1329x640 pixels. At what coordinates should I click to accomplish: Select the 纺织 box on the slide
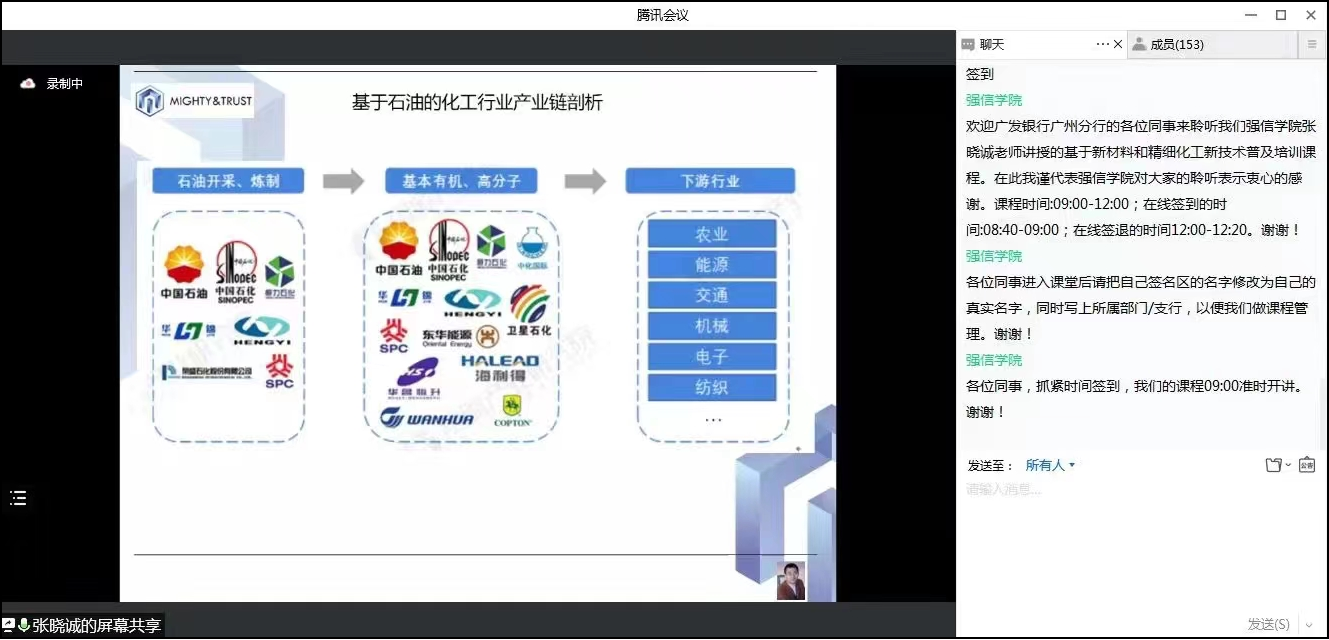[712, 387]
